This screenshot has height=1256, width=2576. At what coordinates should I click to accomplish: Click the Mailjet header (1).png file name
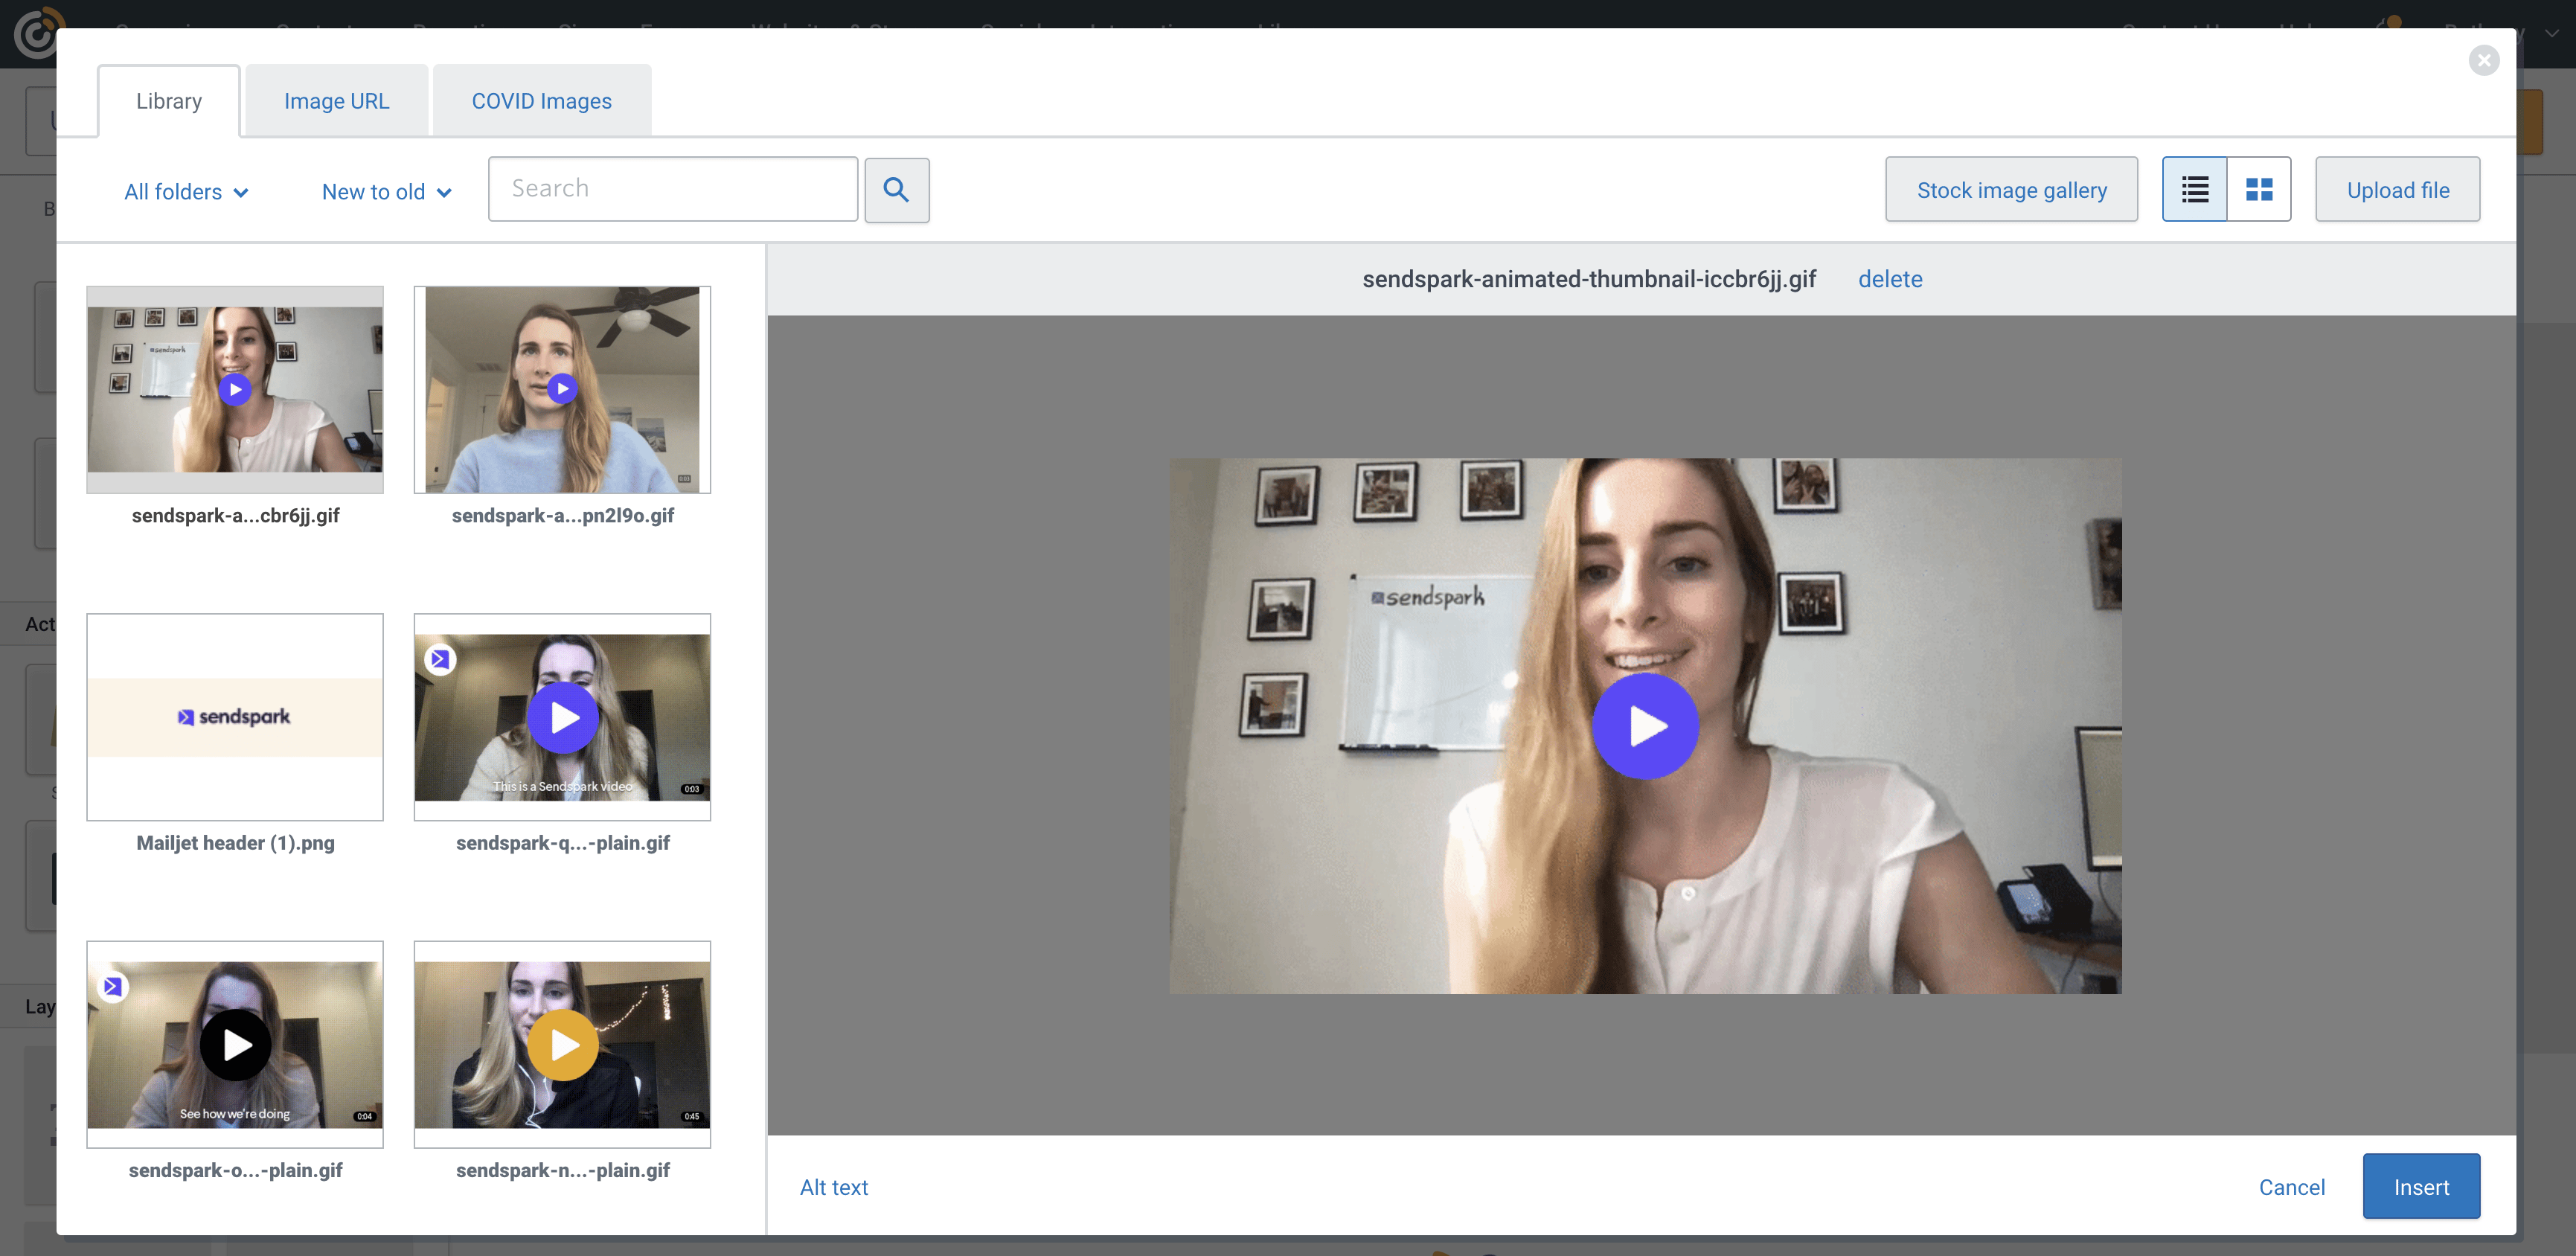pyautogui.click(x=236, y=843)
